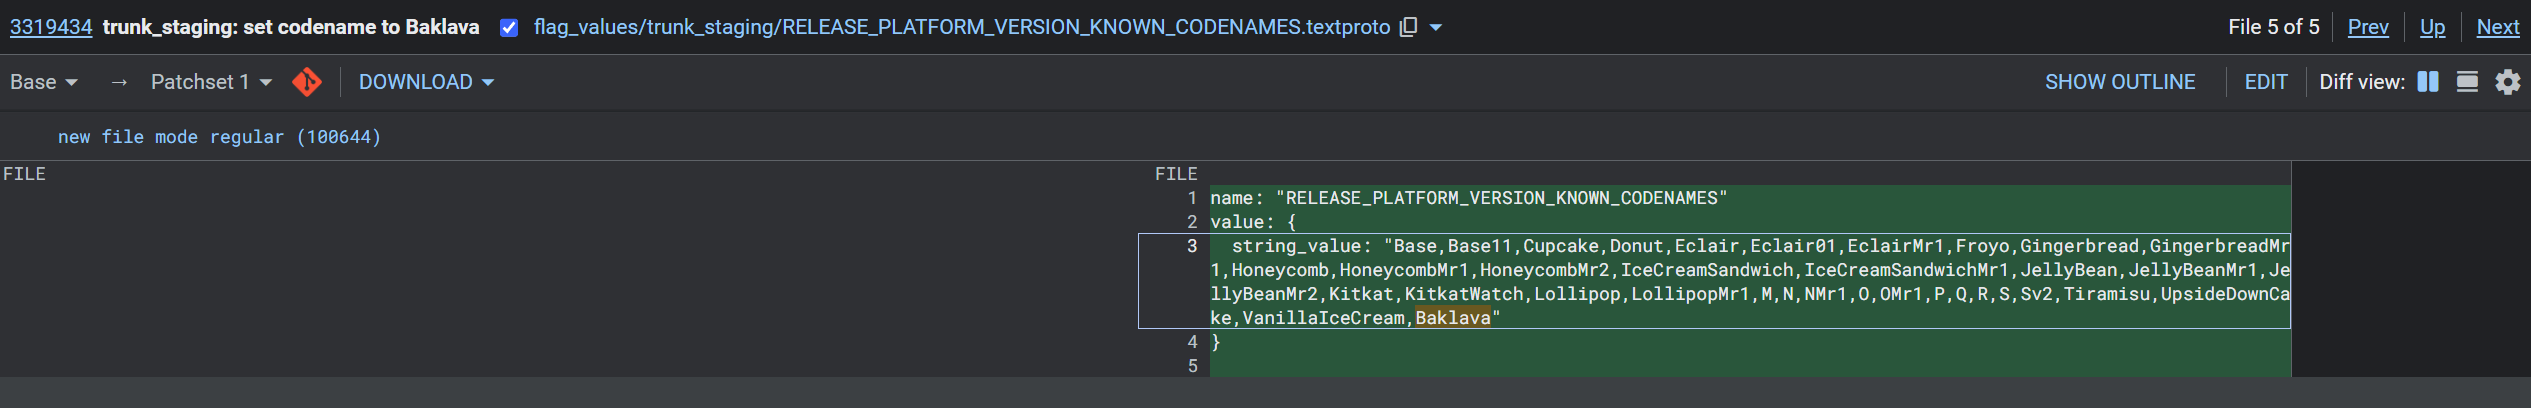The height and width of the screenshot is (408, 2531).
Task: Click the file path RELEASE_PLATFORM_VERSION_KNOWN_CODENAMES.textproto
Action: coord(961,27)
